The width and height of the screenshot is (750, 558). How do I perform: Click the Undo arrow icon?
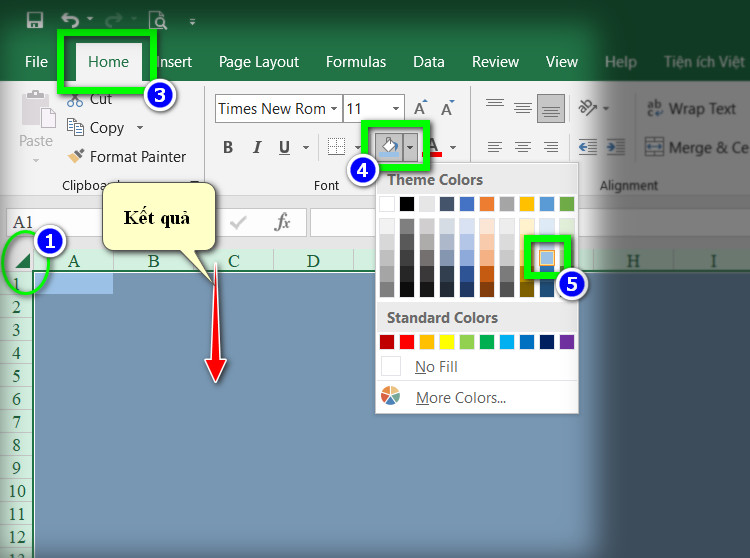tap(70, 20)
